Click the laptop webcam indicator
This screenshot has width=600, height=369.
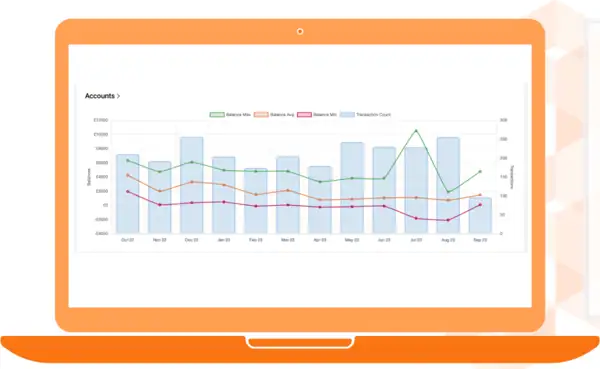[300, 31]
